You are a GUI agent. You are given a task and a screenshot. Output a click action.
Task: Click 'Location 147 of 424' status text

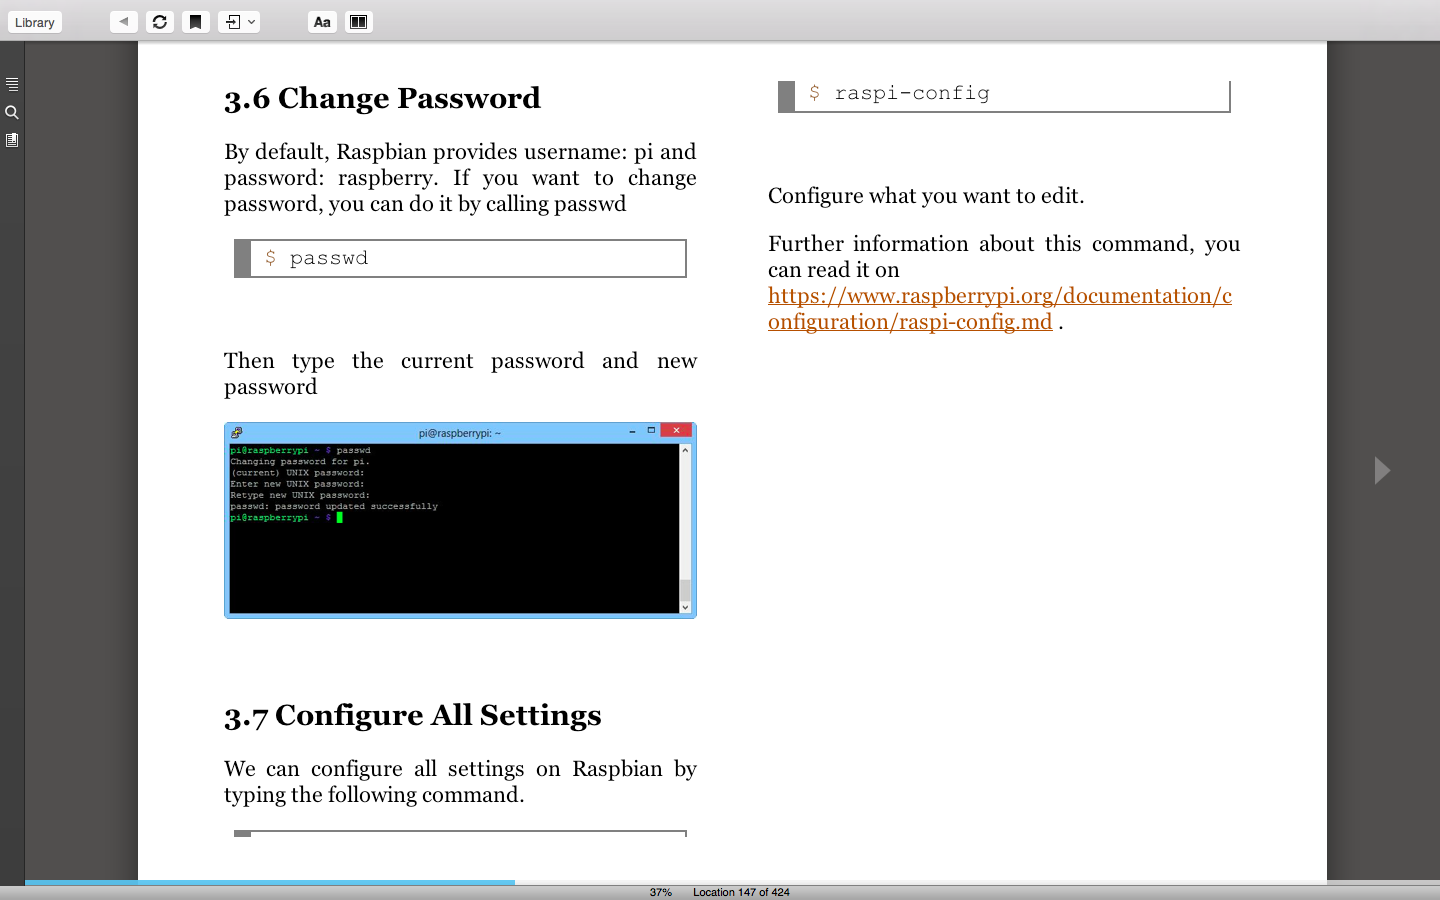tap(741, 892)
